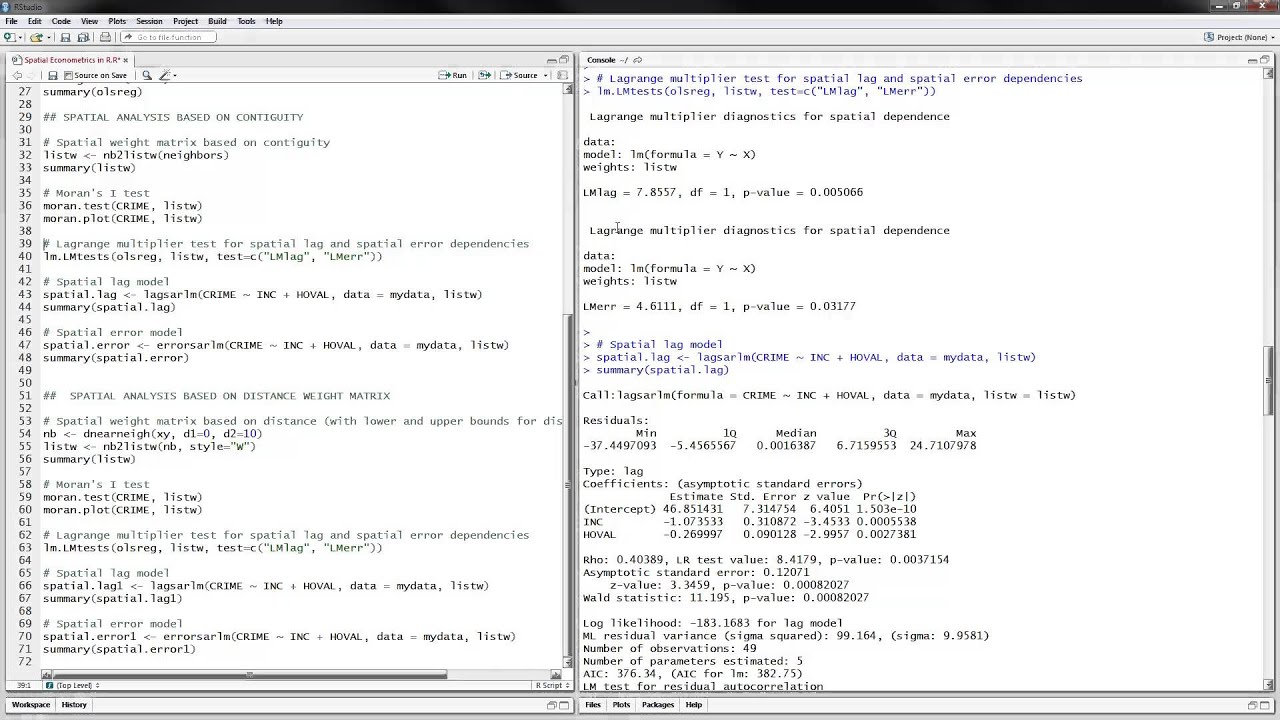1280x720 pixels.
Task: Switch to the History tab
Action: tap(74, 705)
